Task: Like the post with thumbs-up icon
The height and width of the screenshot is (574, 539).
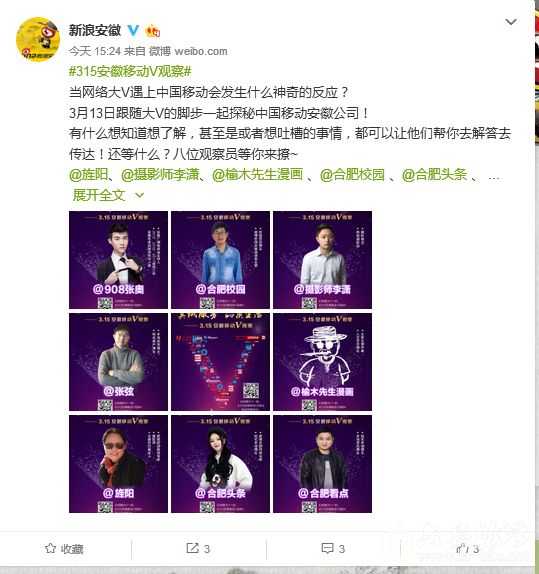Action: (461, 548)
